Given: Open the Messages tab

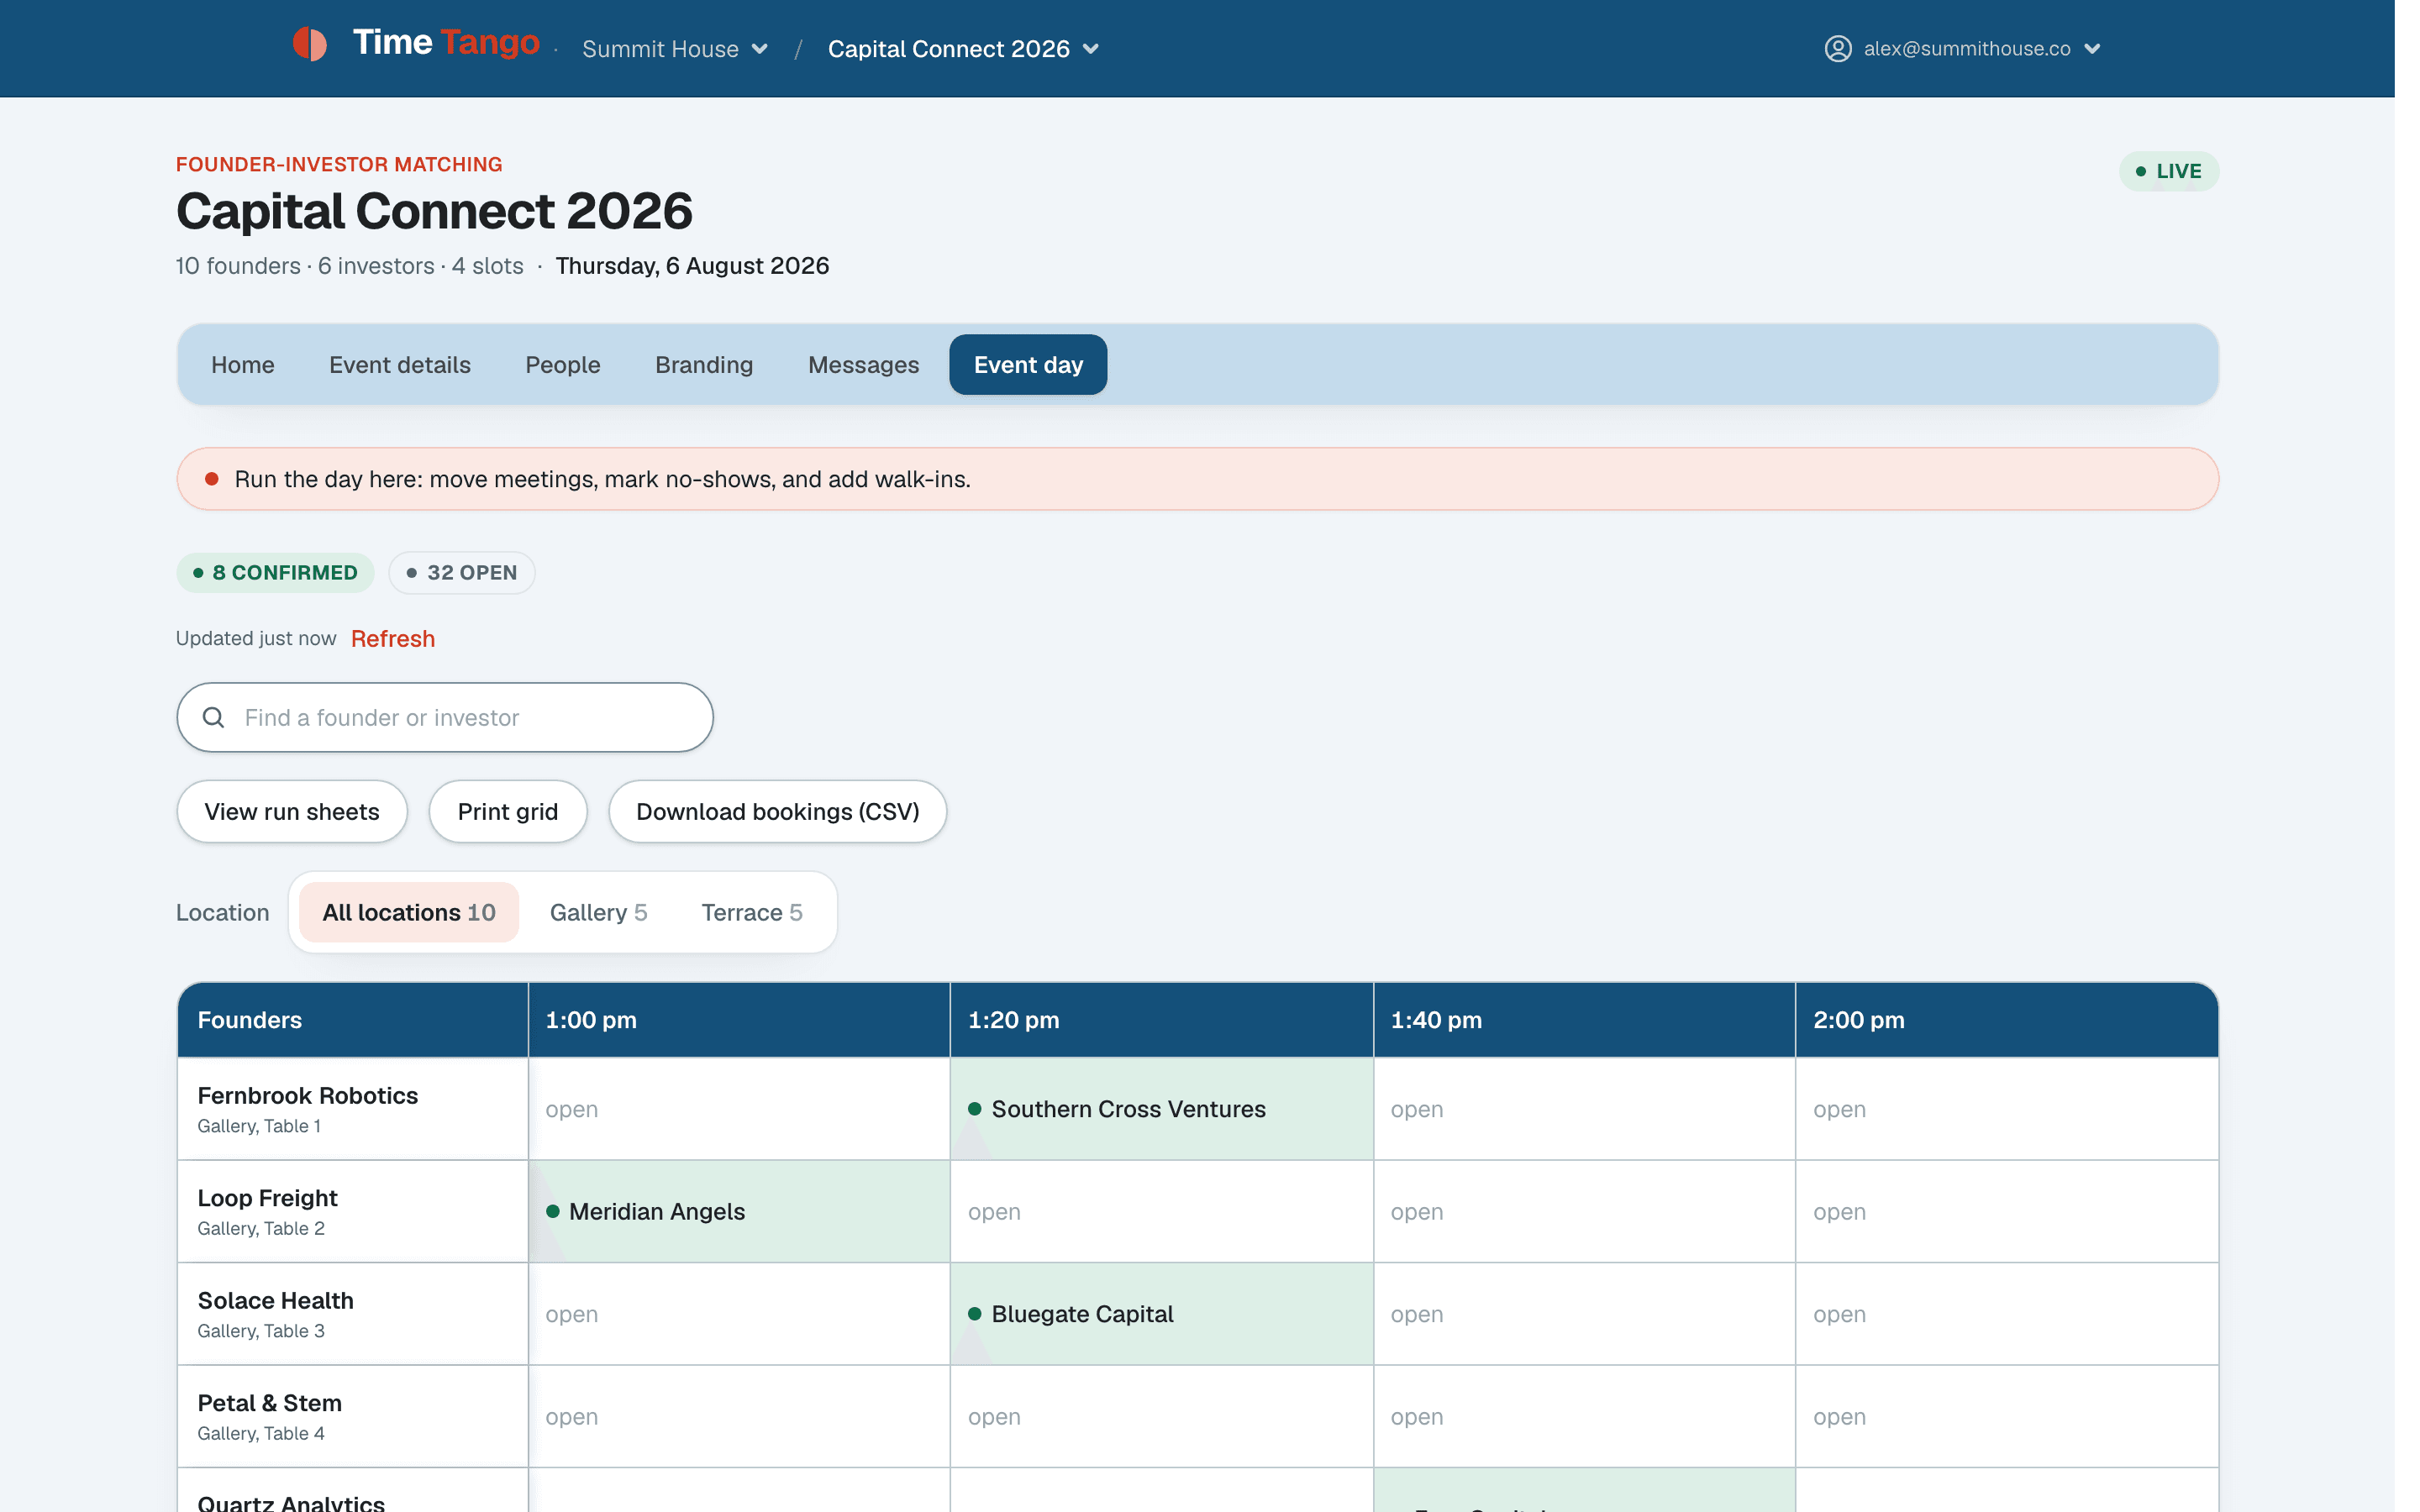Looking at the screenshot, I should [x=864, y=365].
